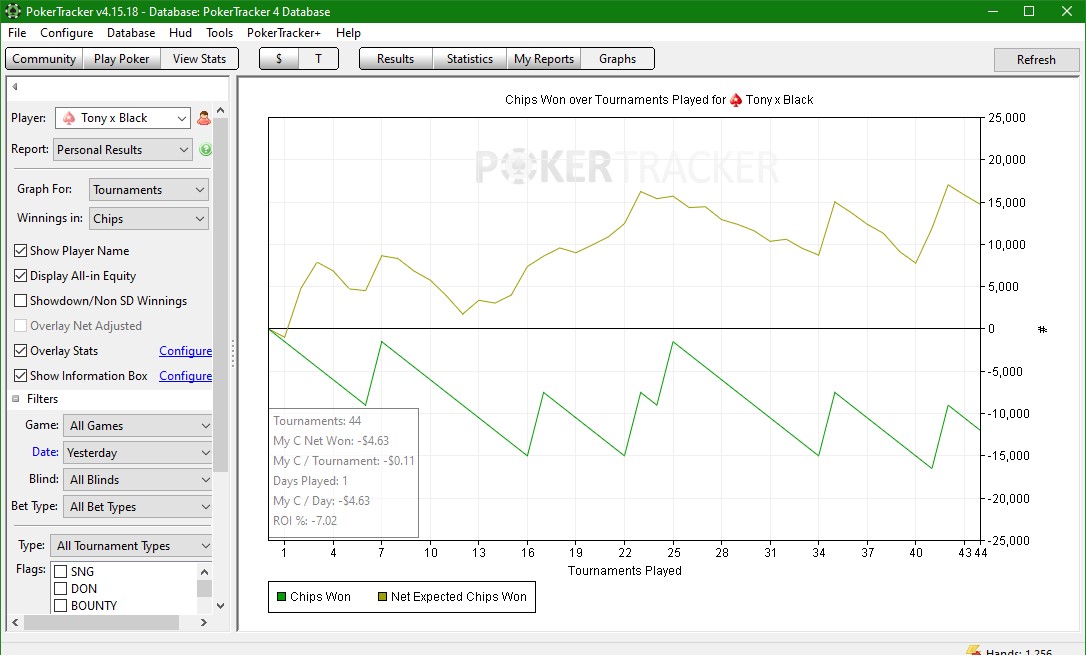The height and width of the screenshot is (666, 1086).
Task: Open the Graphs view
Action: [617, 59]
